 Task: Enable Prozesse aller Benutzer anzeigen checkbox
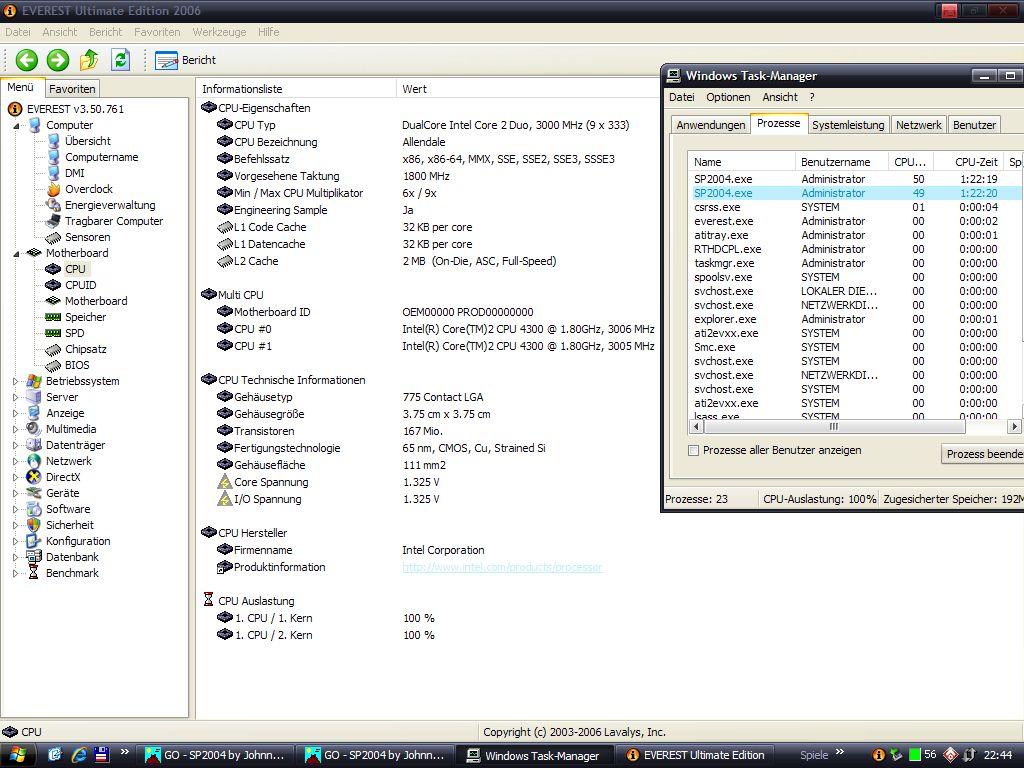694,451
